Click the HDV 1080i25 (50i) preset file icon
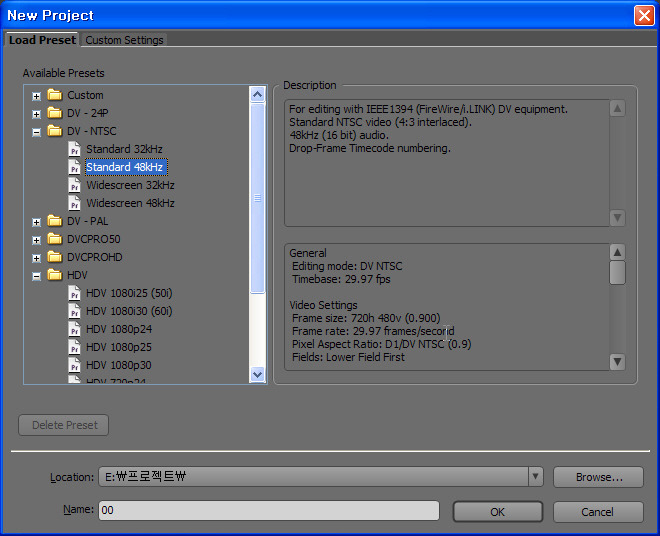Screen dimensions: 660x536 [75, 293]
